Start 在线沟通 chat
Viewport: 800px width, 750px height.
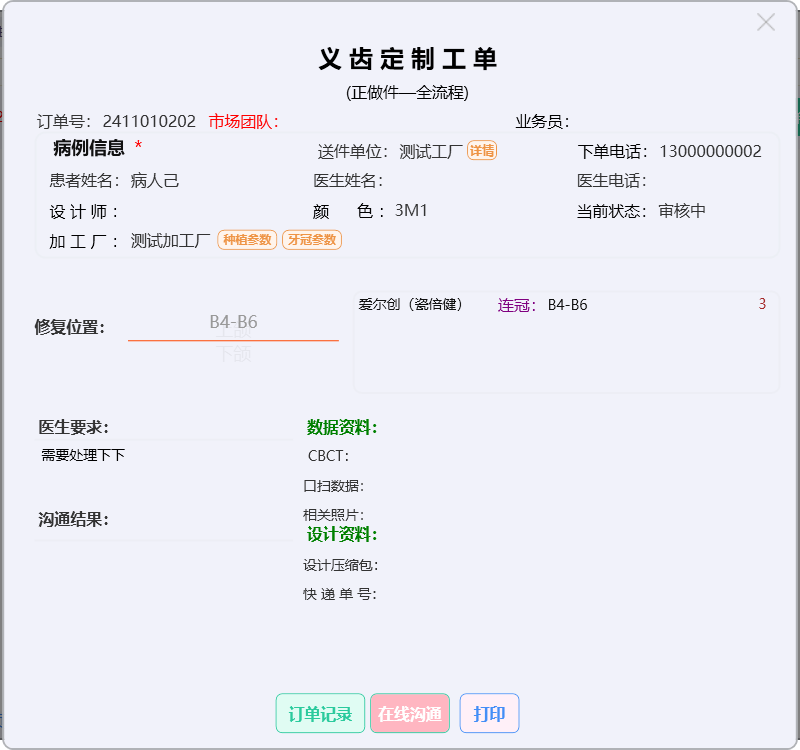coord(410,714)
